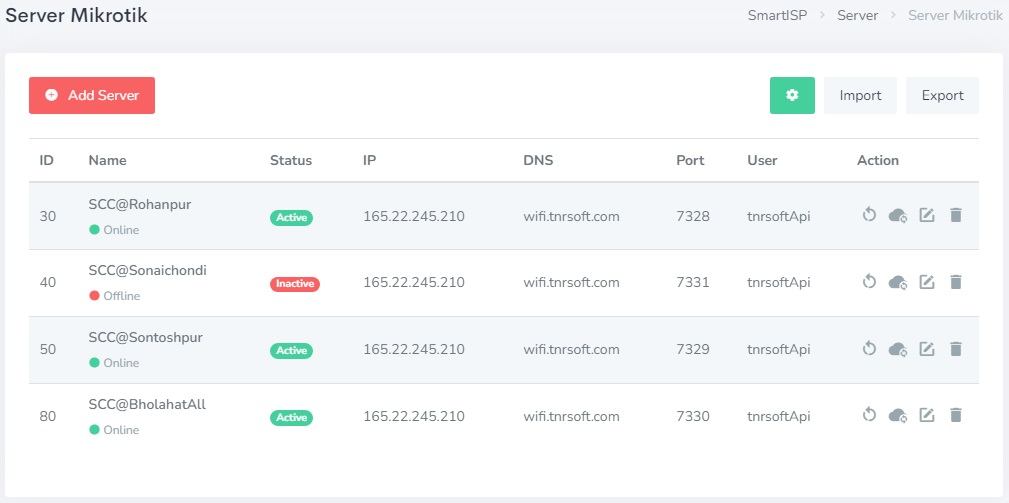This screenshot has height=503, width=1009.
Task: Toggle Inactive status badge for SCC@Sonaichondi
Action: tap(294, 284)
